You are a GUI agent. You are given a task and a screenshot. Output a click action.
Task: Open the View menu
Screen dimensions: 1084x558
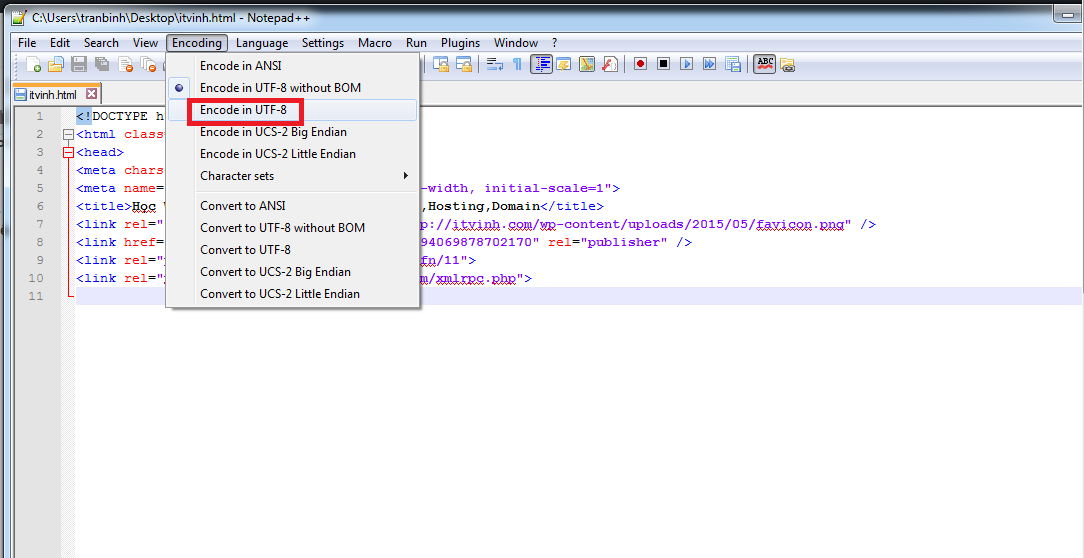pyautogui.click(x=145, y=43)
